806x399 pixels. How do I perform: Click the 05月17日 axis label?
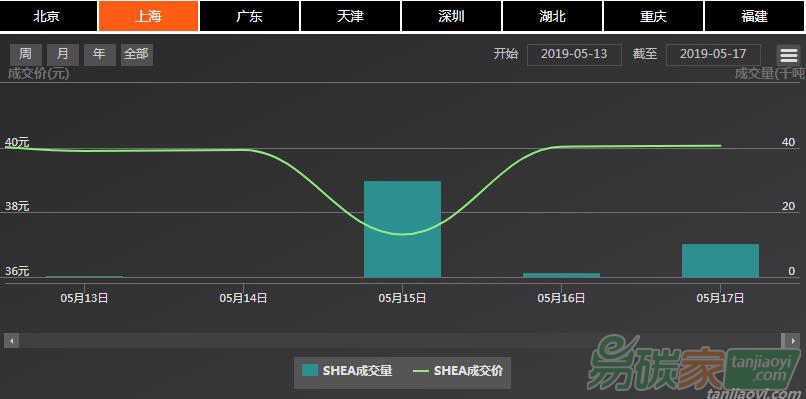720,298
